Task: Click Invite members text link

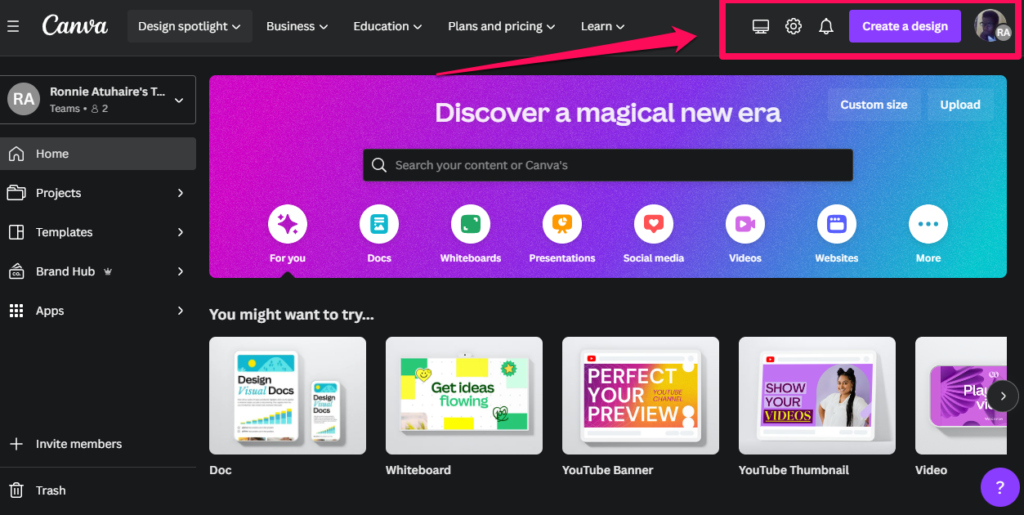Action: tap(79, 444)
